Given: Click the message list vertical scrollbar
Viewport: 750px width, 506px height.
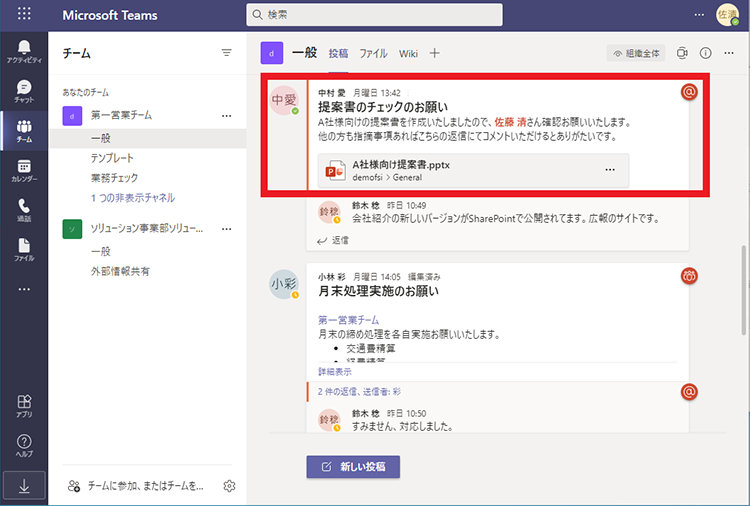Looking at the screenshot, I should pyautogui.click(x=744, y=290).
